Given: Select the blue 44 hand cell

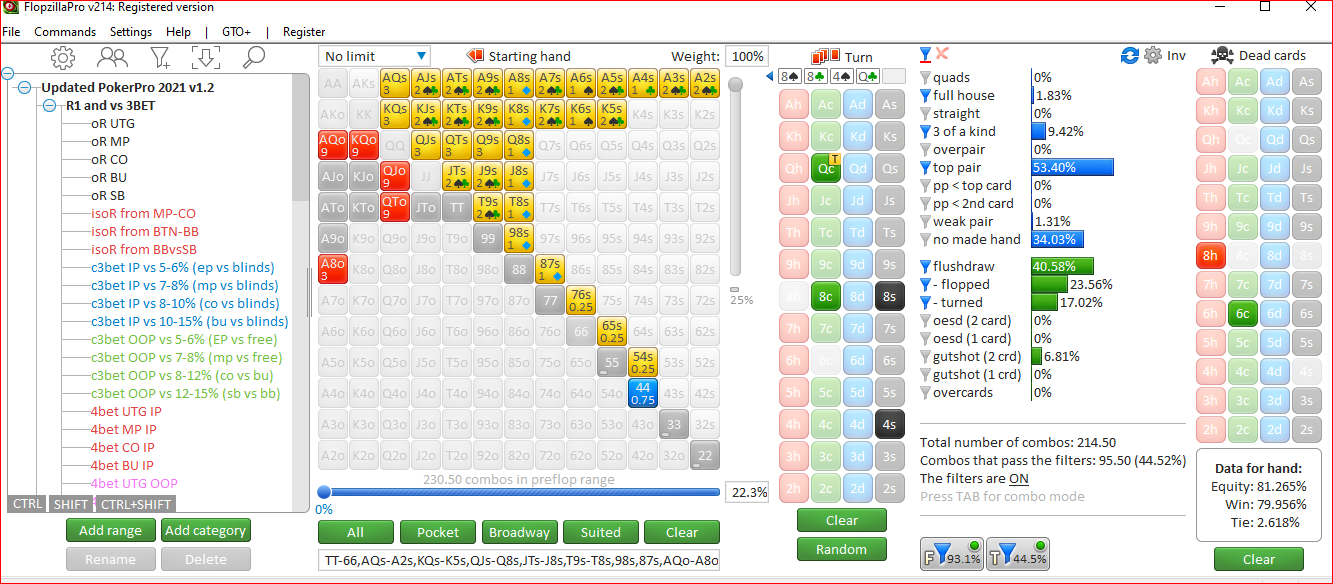Looking at the screenshot, I should coord(642,393).
